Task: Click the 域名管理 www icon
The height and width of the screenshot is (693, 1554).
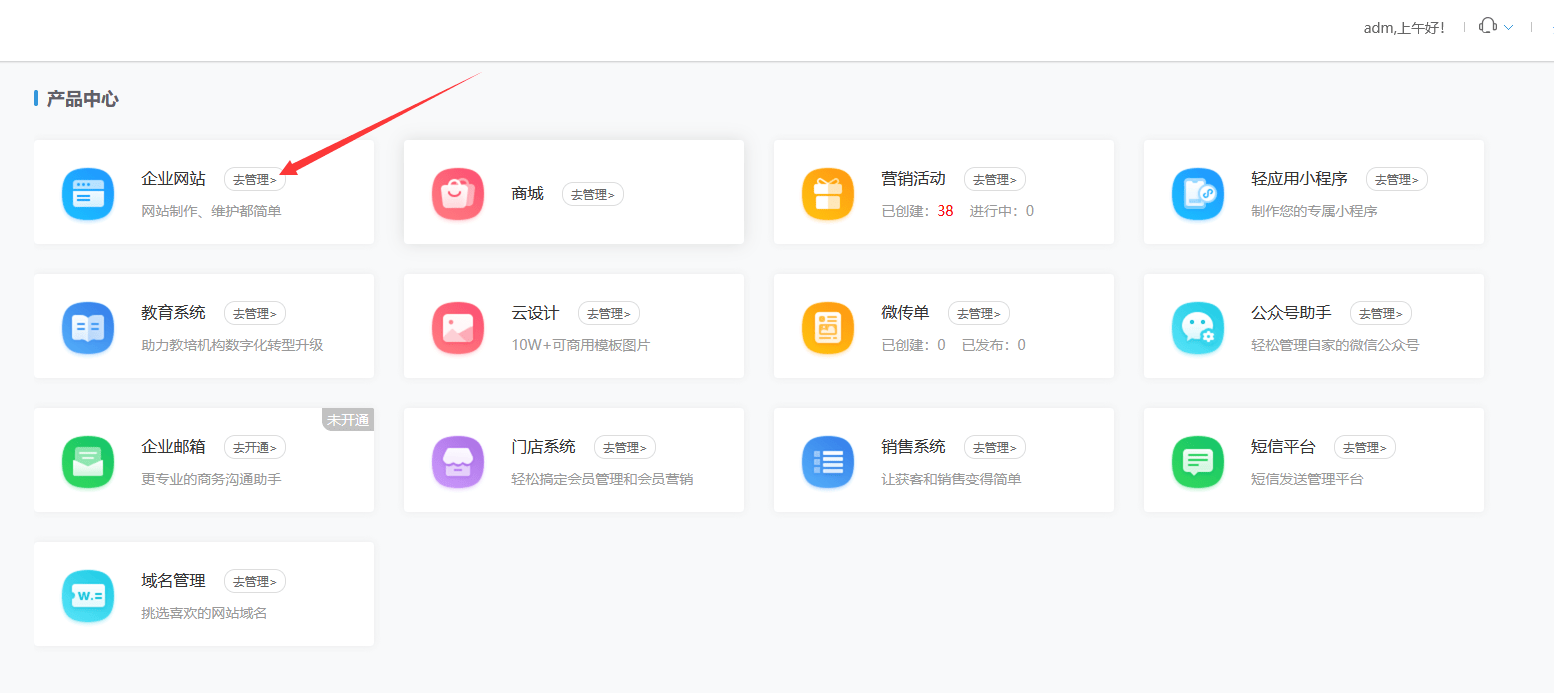Action: [88, 595]
